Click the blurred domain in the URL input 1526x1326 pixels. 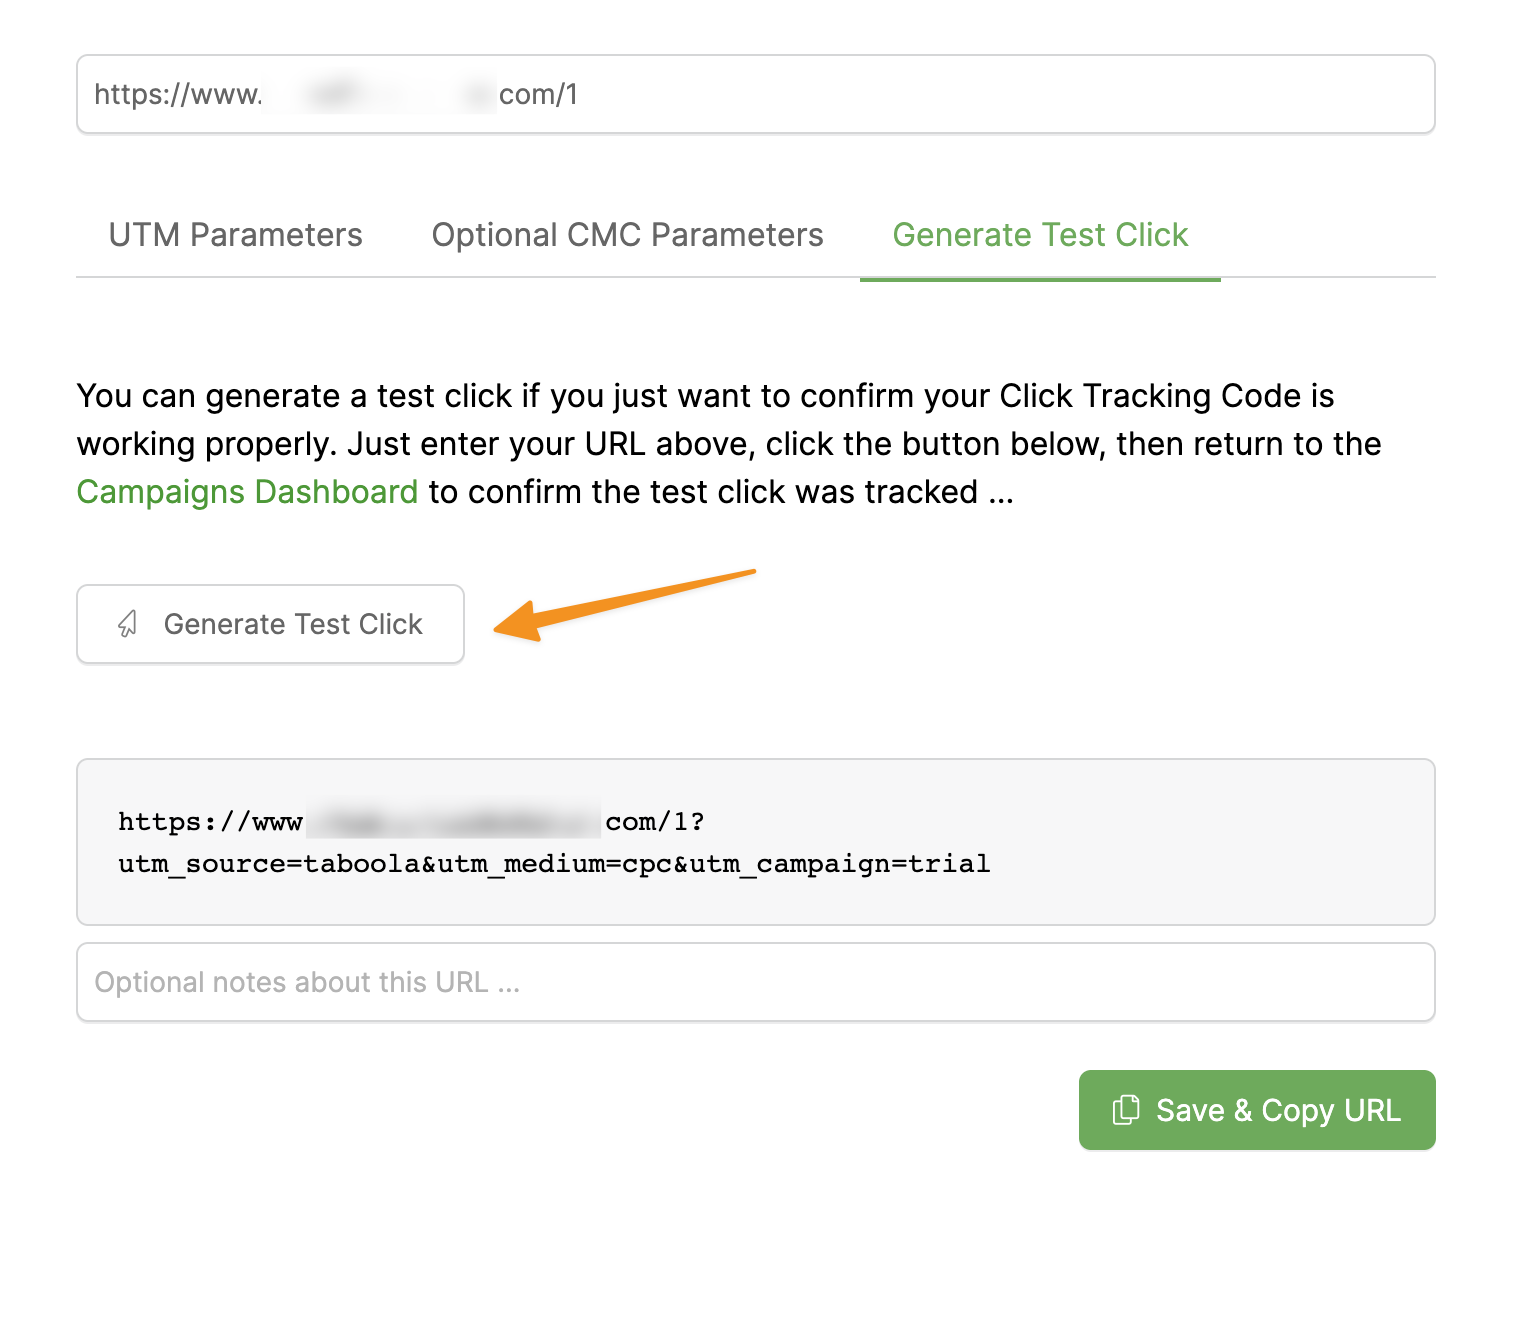click(380, 95)
